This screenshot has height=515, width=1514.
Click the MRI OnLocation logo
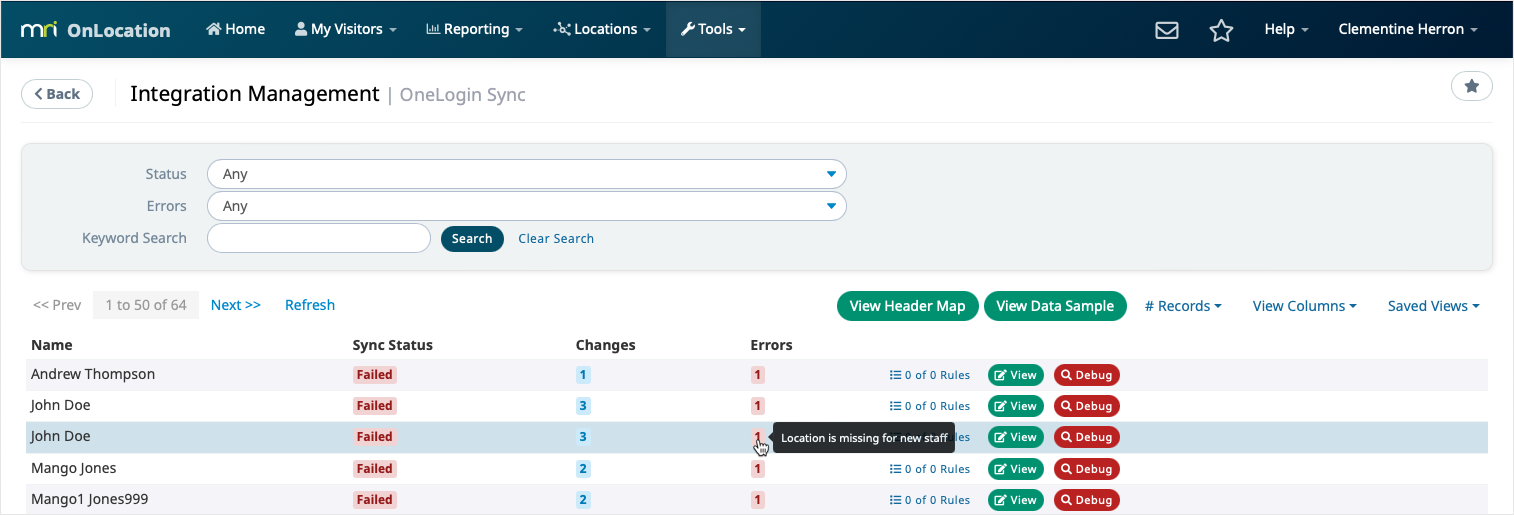pyautogui.click(x=96, y=30)
